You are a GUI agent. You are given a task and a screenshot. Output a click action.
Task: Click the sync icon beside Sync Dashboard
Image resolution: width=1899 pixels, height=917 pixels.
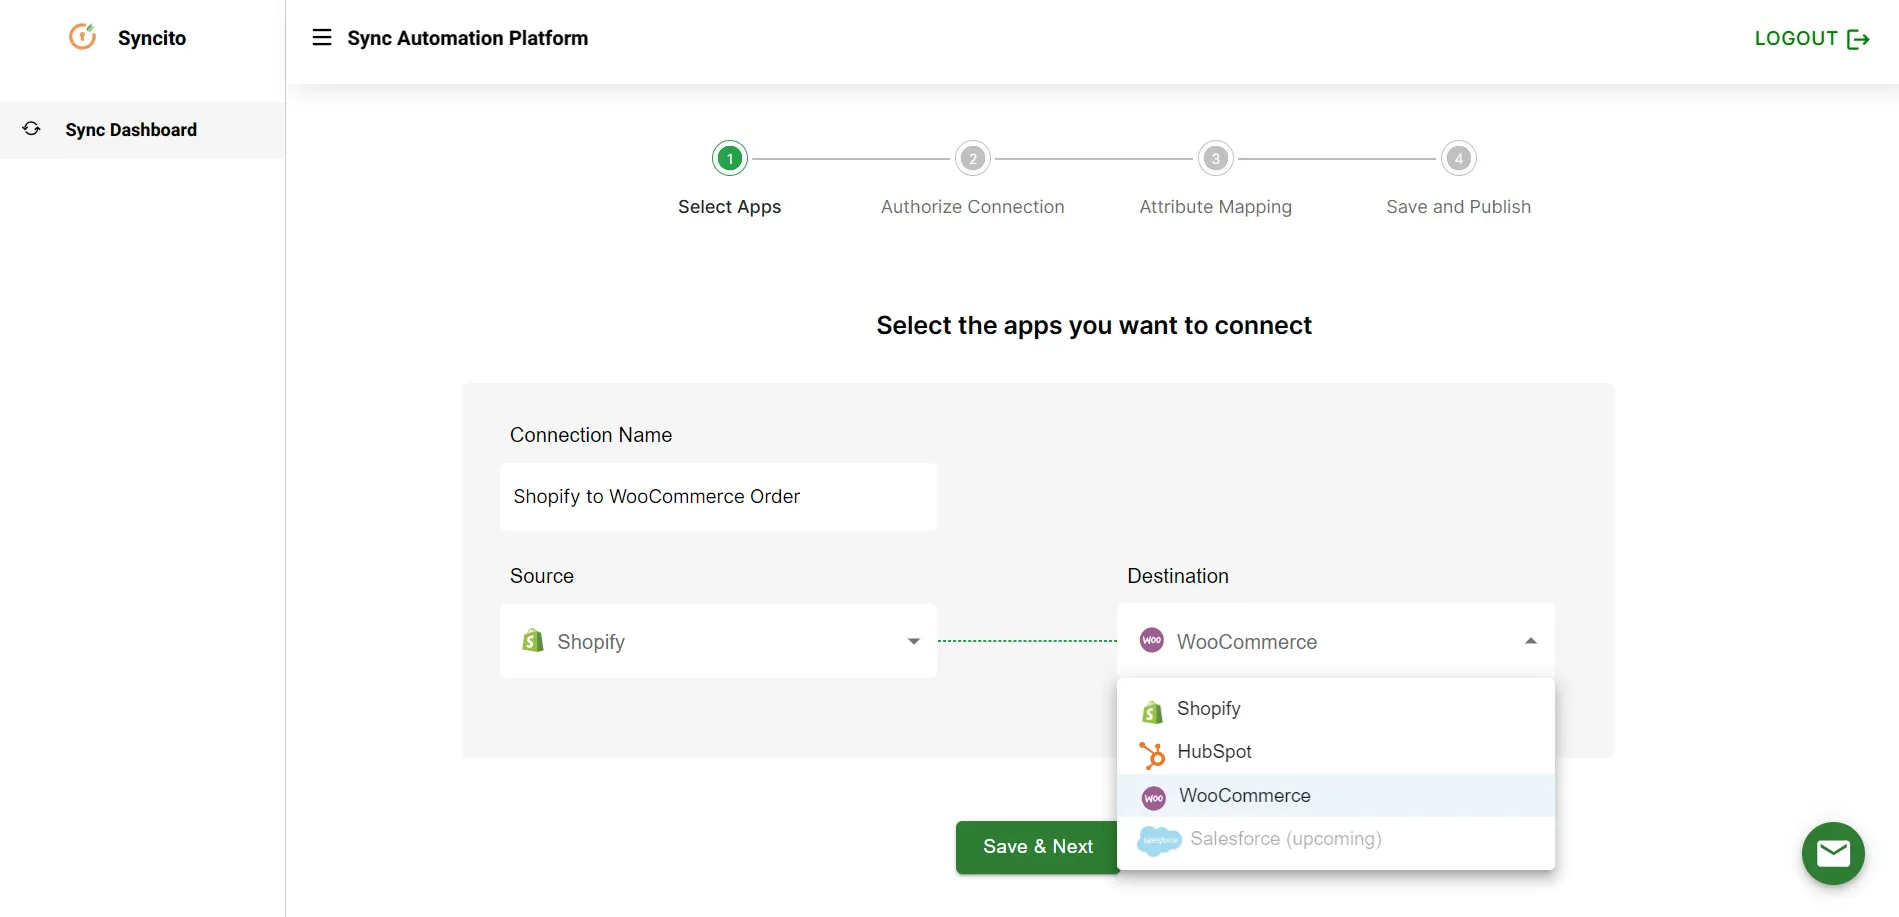(x=30, y=129)
